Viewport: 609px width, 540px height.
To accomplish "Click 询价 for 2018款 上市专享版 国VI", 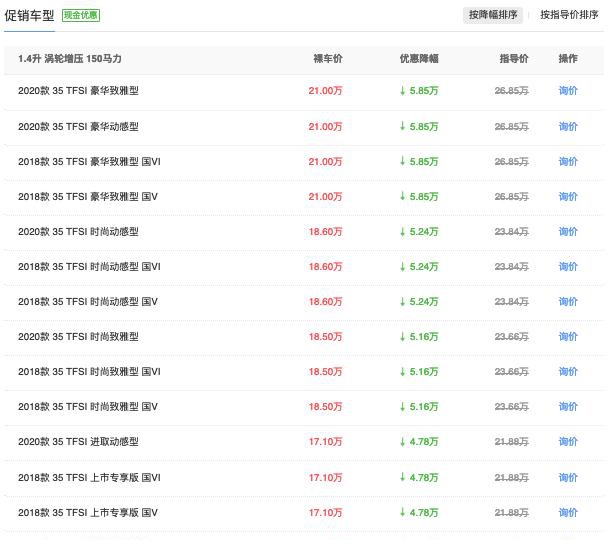I will 568,477.
